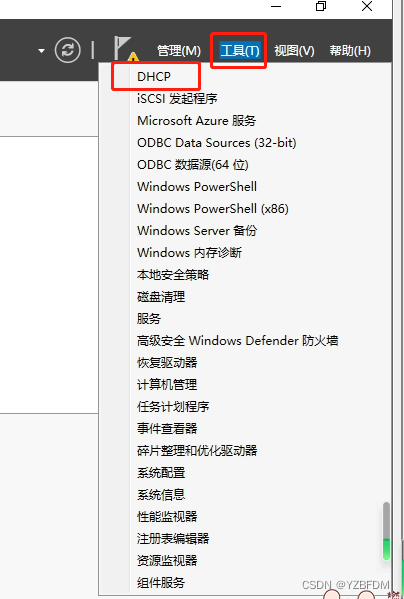The width and height of the screenshot is (404, 599).
Task: Launch iSCSI 发起程序
Action: [177, 99]
